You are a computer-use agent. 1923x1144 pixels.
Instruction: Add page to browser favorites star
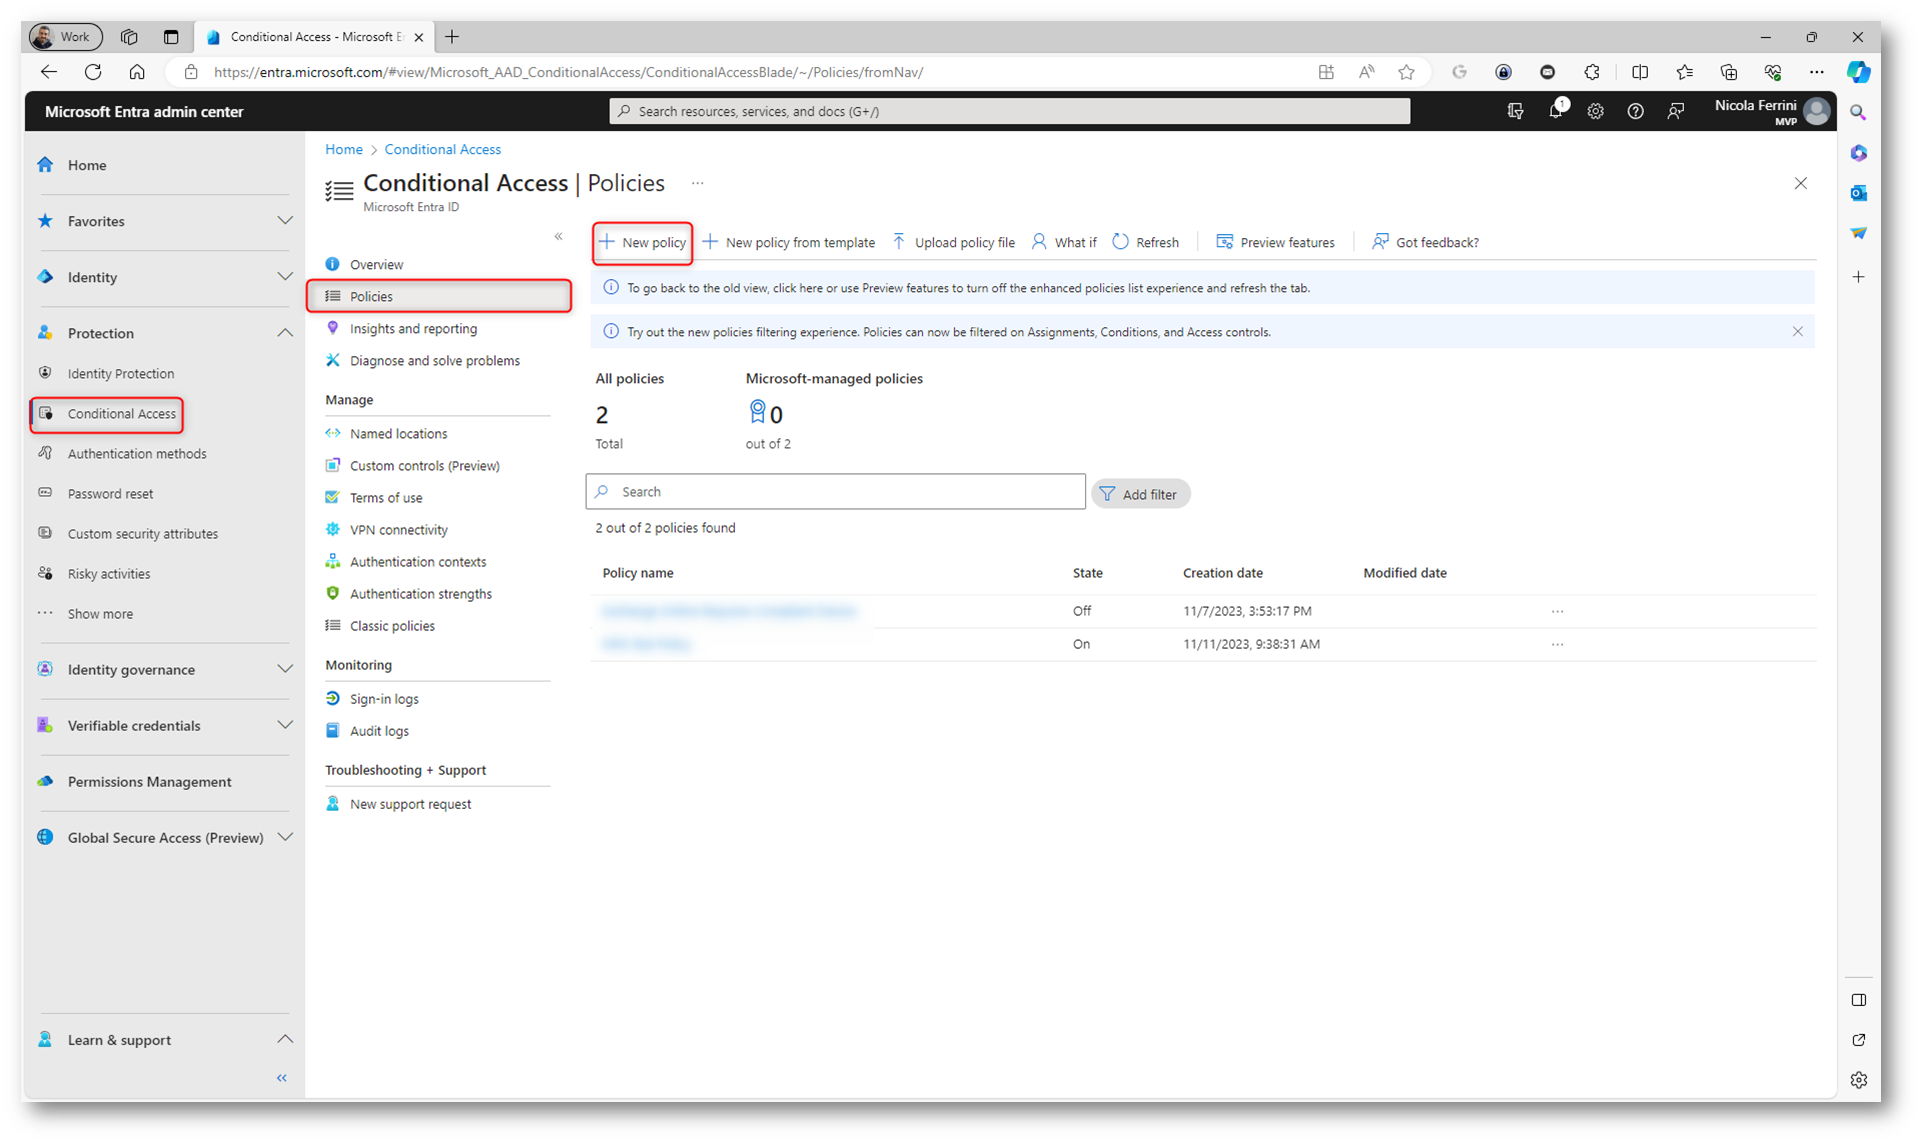(1406, 72)
